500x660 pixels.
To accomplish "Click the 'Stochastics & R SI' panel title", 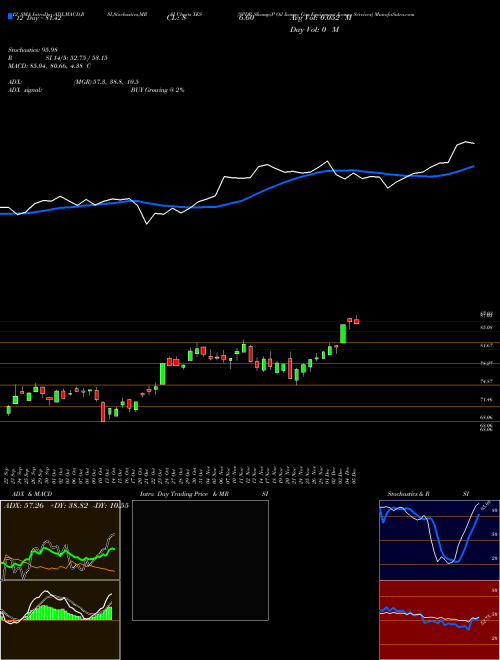I will pos(428,494).
